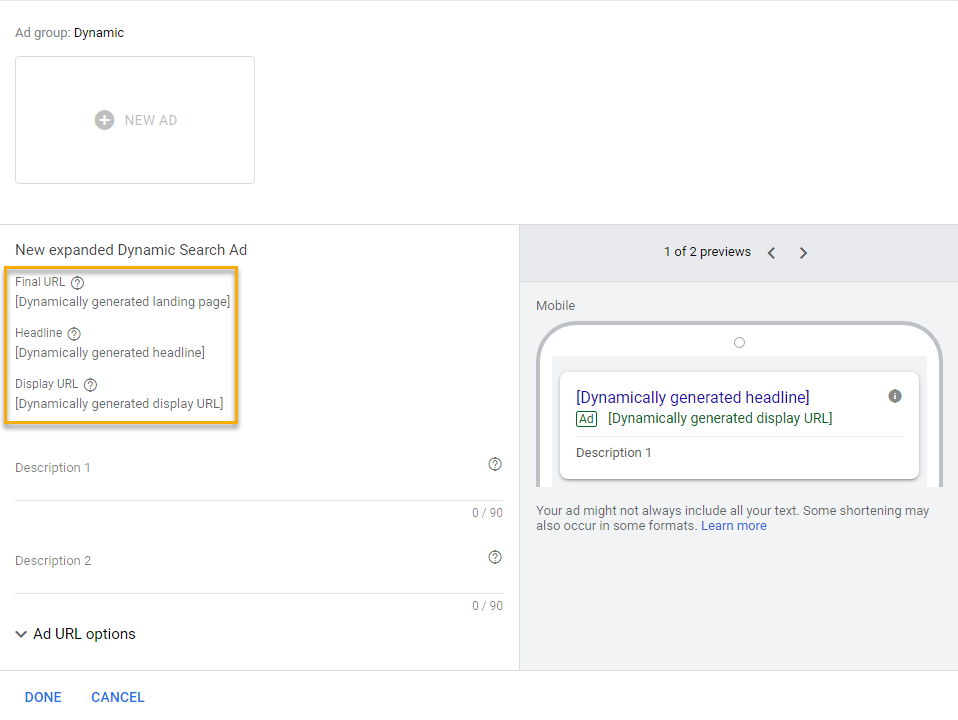
Task: Click the green Ad badge in the preview
Action: click(586, 419)
